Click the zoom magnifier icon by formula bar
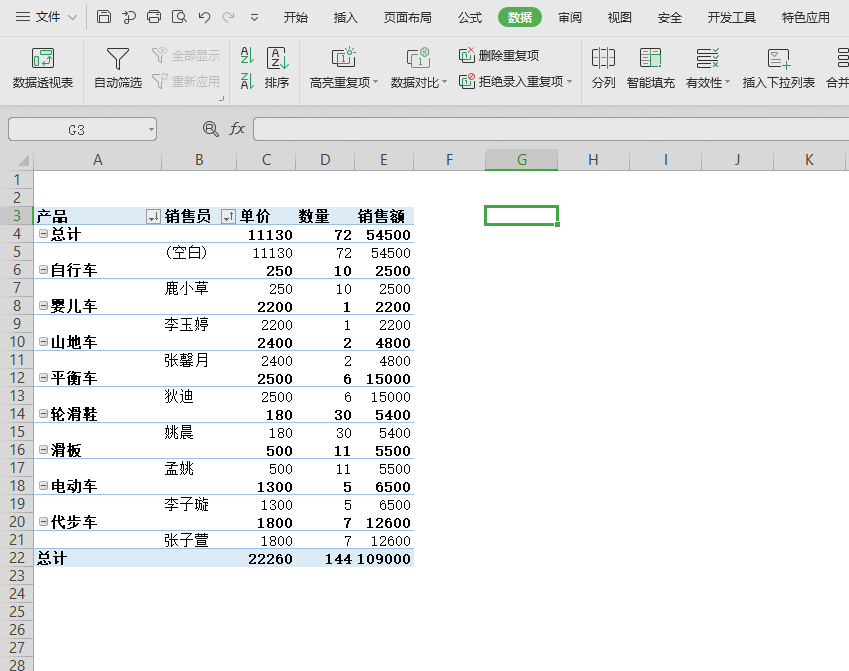849x671 pixels. [211, 129]
